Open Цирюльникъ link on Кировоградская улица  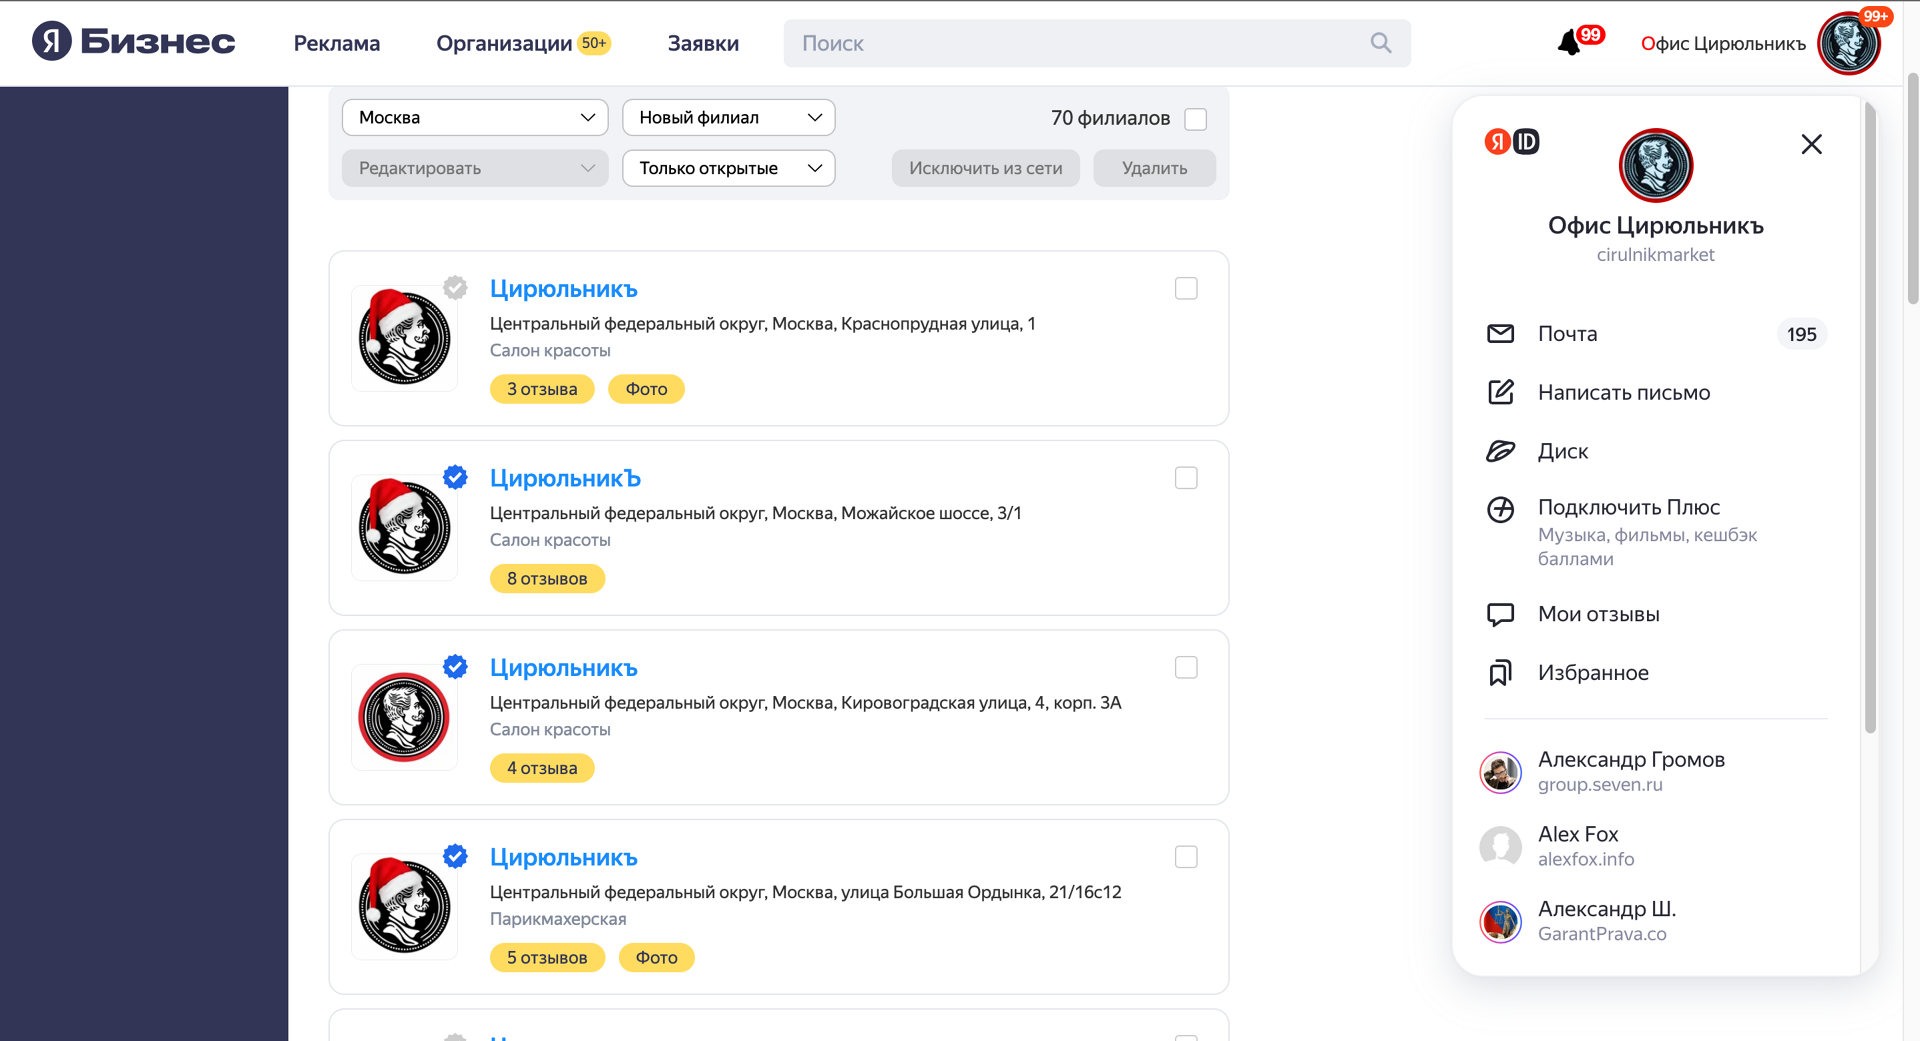pos(563,668)
